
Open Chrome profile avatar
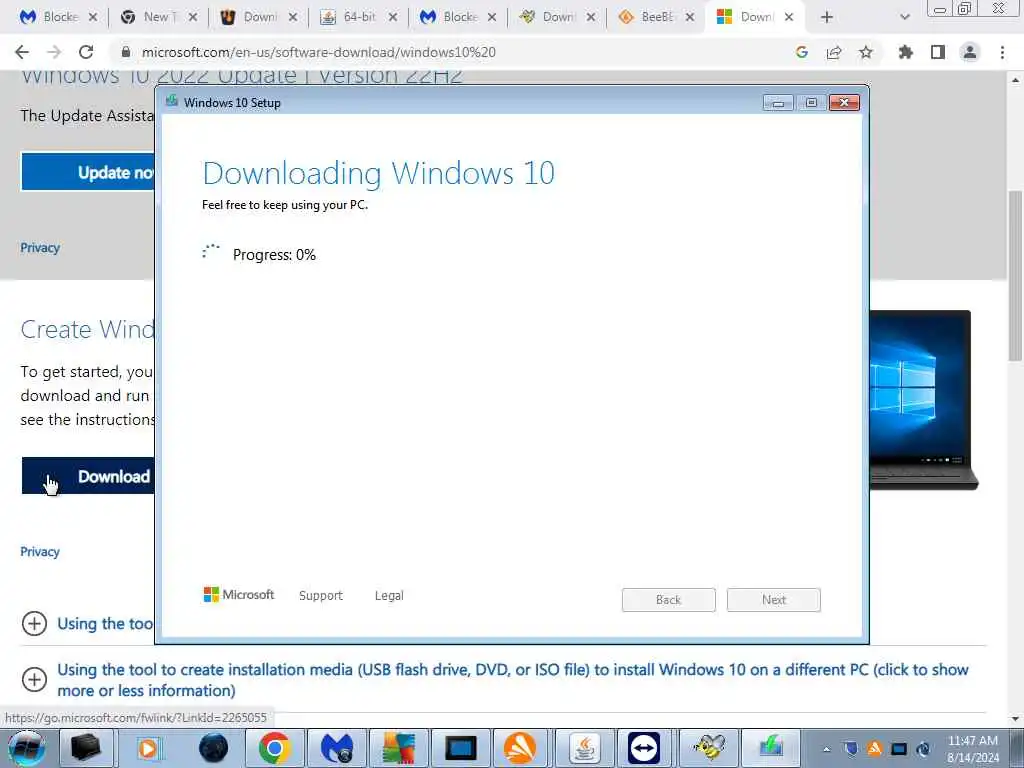pos(970,52)
